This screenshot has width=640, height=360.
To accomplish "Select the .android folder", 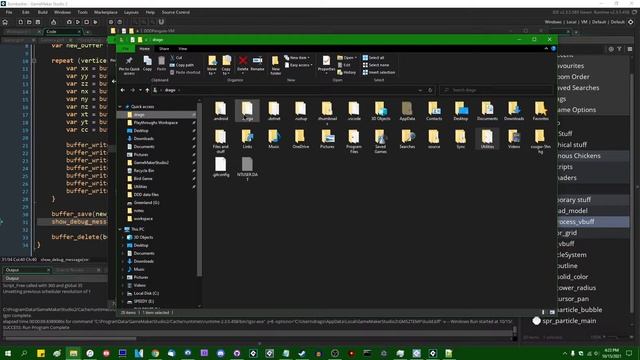I will [220, 111].
